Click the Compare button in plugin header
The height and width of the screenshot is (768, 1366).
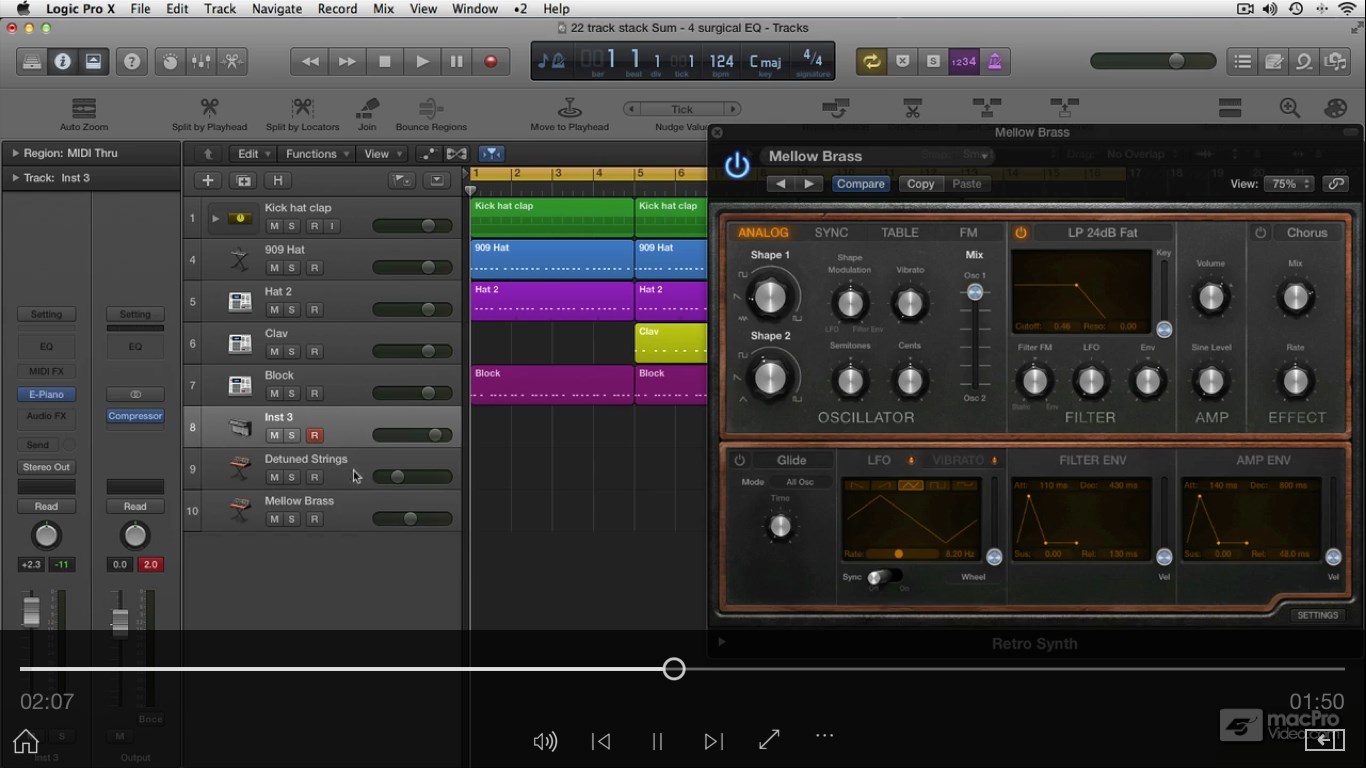pyautogui.click(x=860, y=184)
